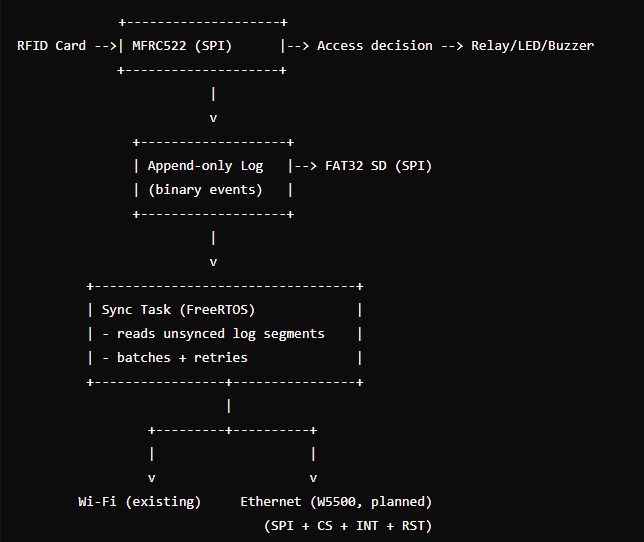
Task: Click the down arrow above the Sync Task box
Action: point(213,262)
